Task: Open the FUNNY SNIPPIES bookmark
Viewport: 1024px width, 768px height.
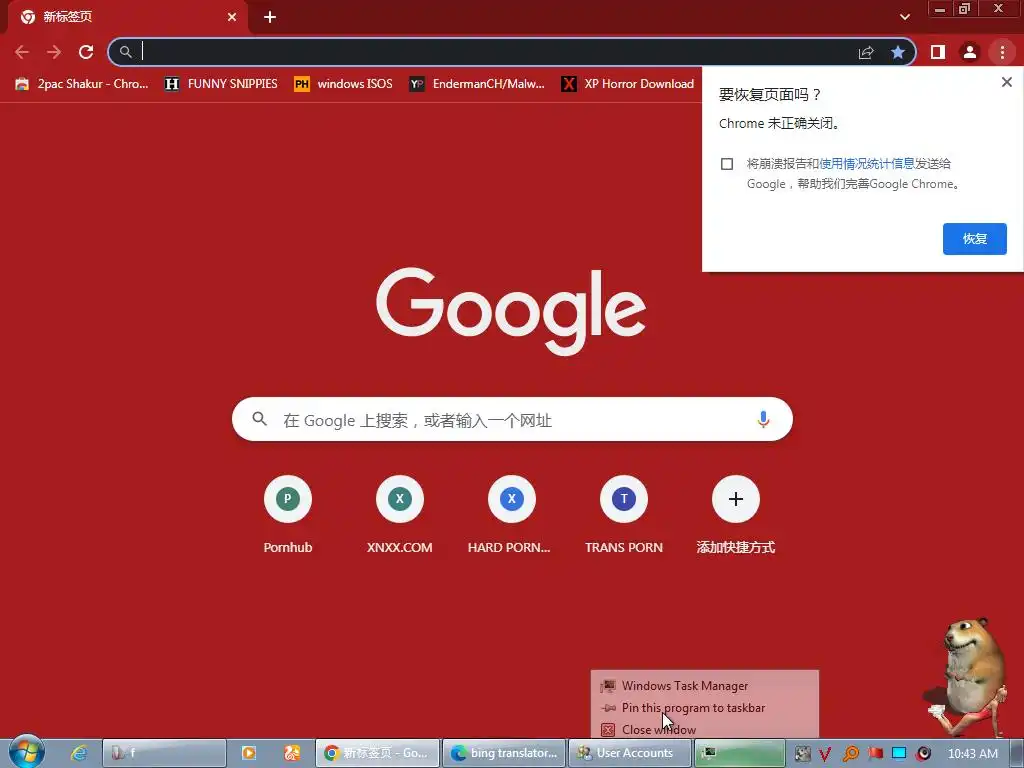Action: tap(221, 84)
